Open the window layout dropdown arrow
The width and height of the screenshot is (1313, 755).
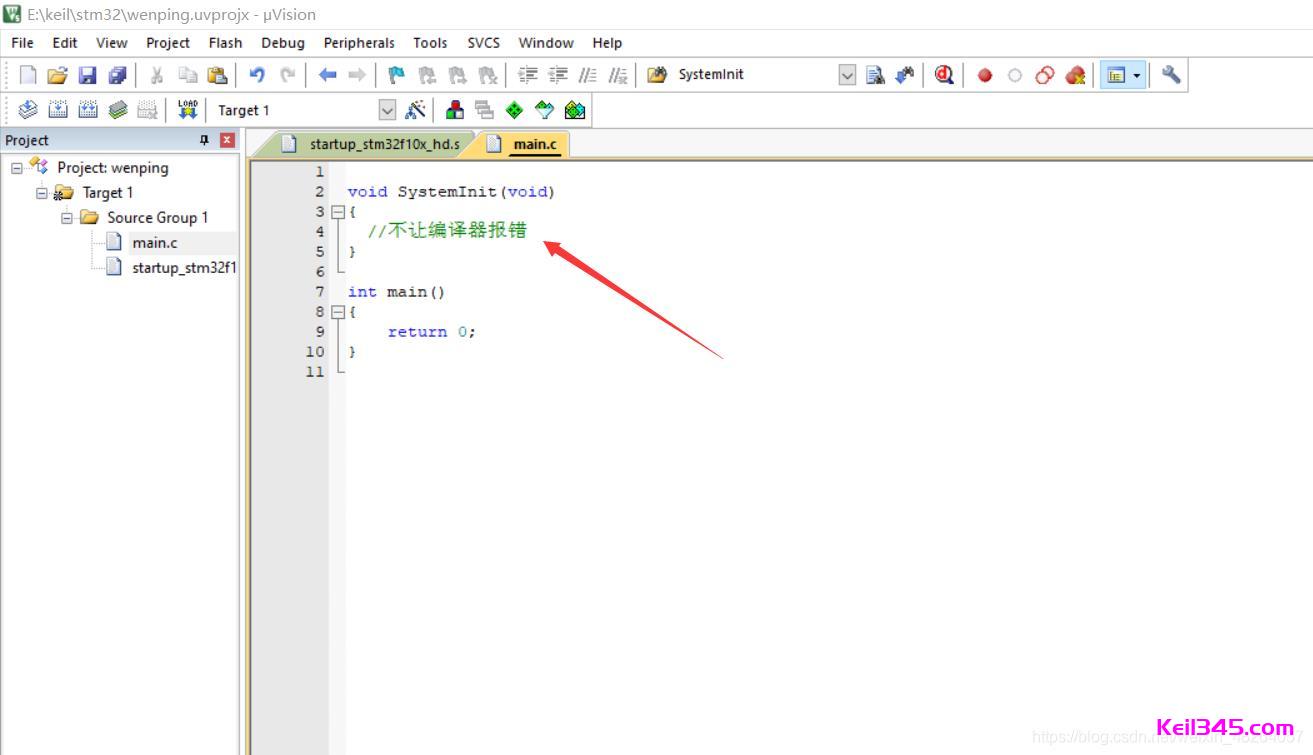point(1137,75)
